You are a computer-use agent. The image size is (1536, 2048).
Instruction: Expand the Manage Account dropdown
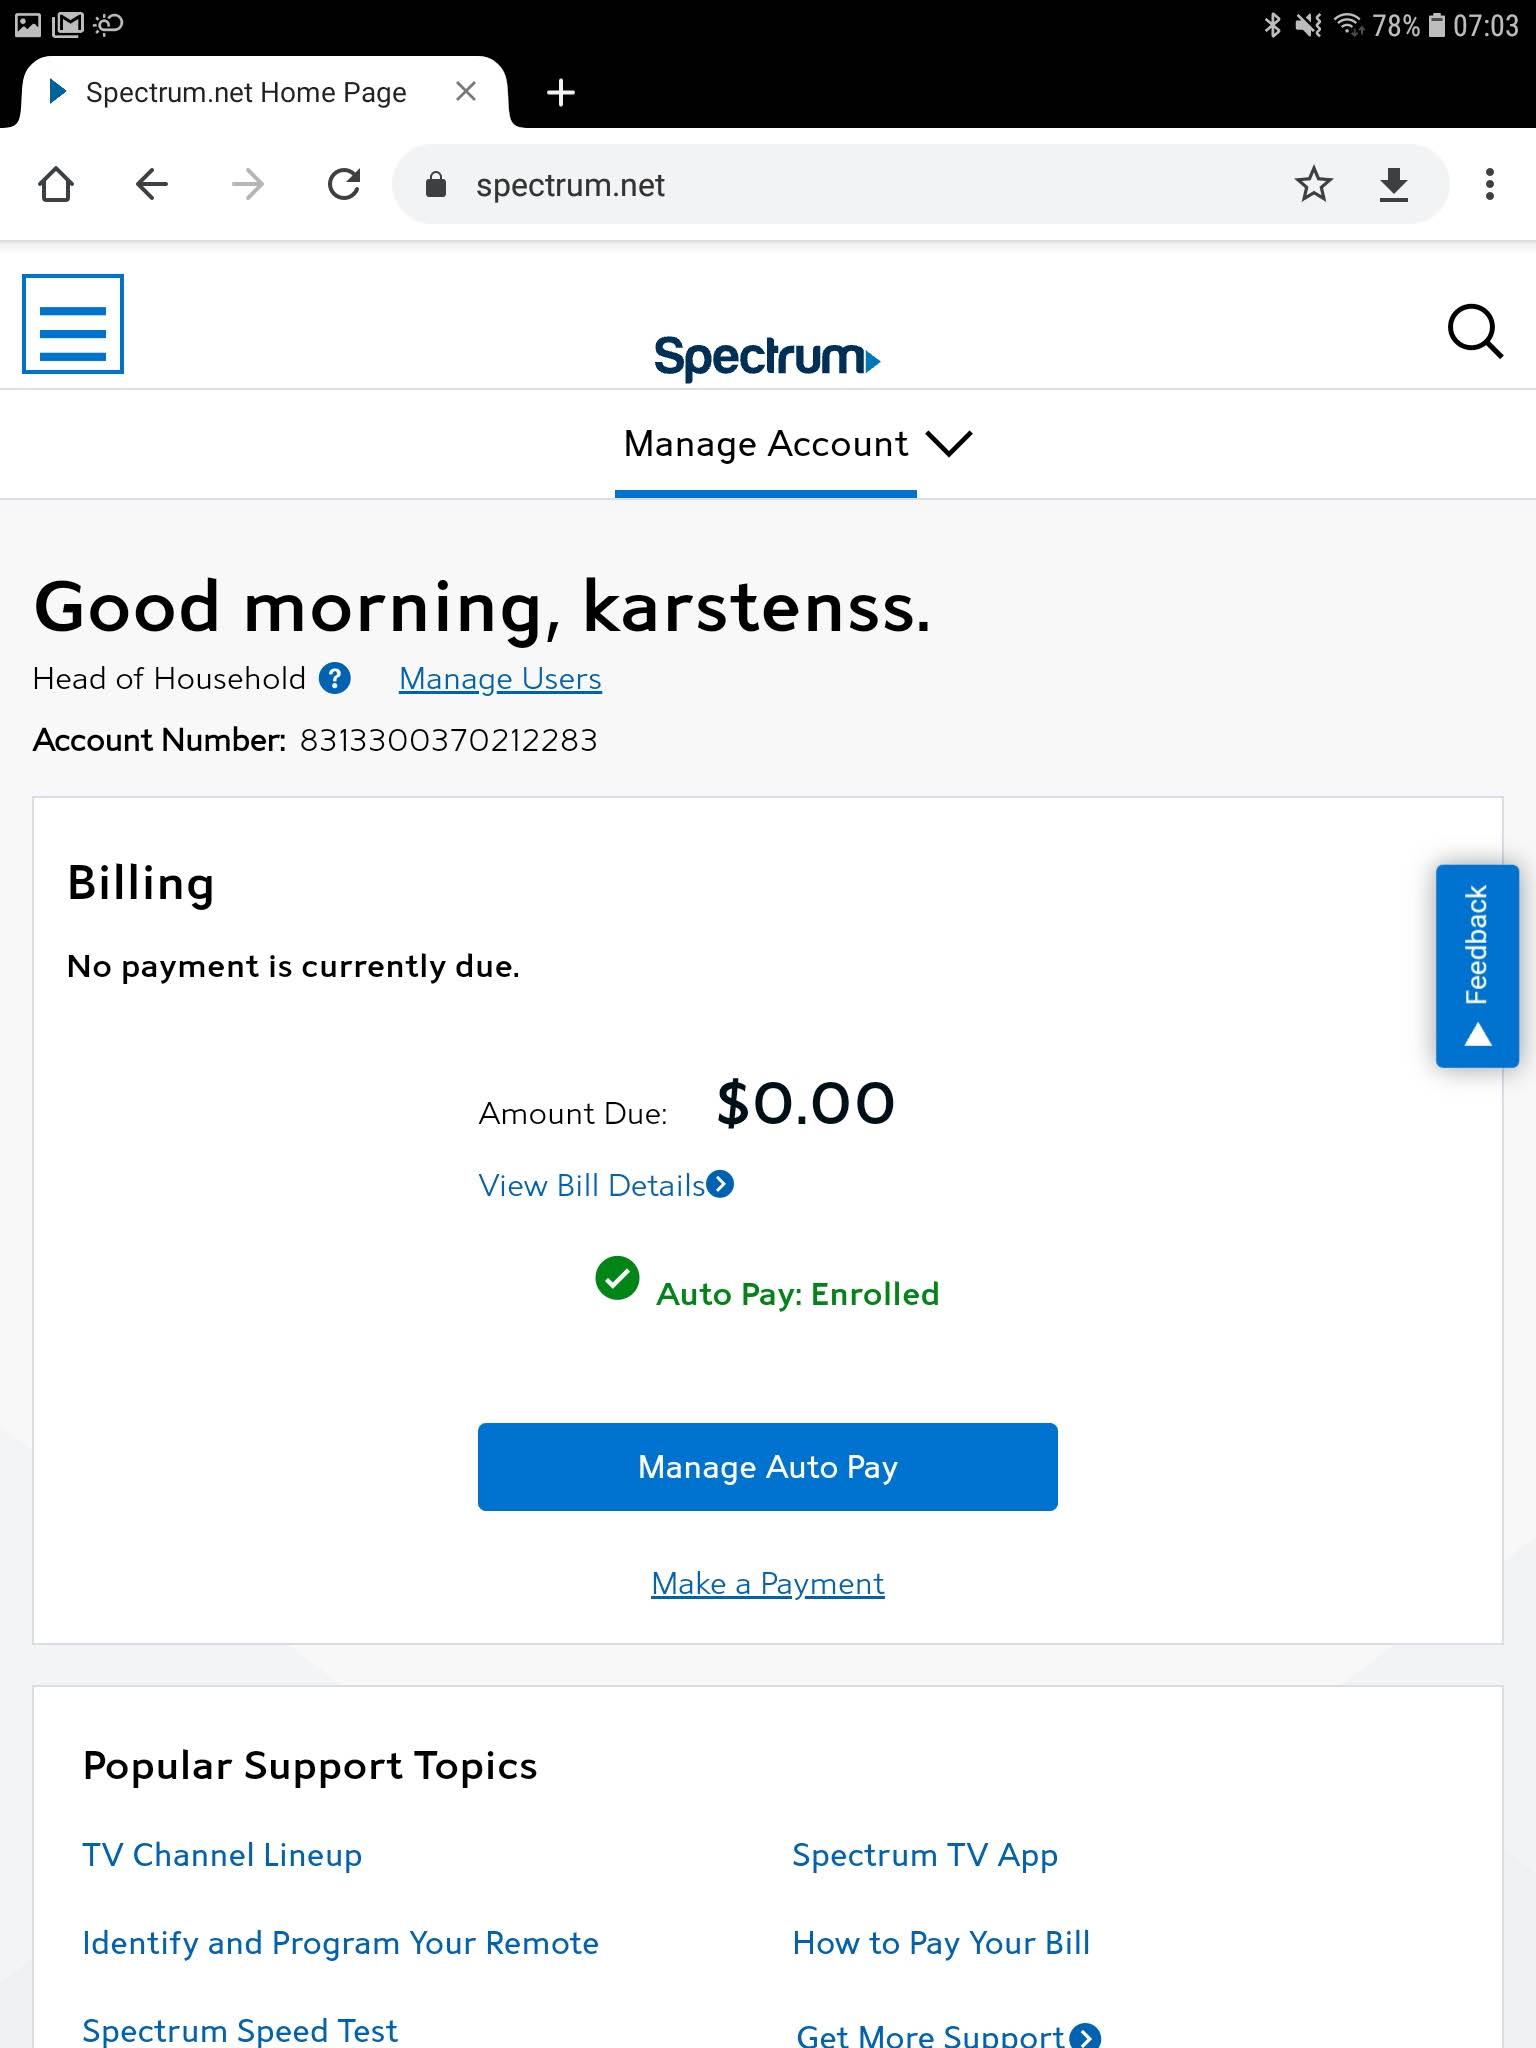tap(797, 444)
